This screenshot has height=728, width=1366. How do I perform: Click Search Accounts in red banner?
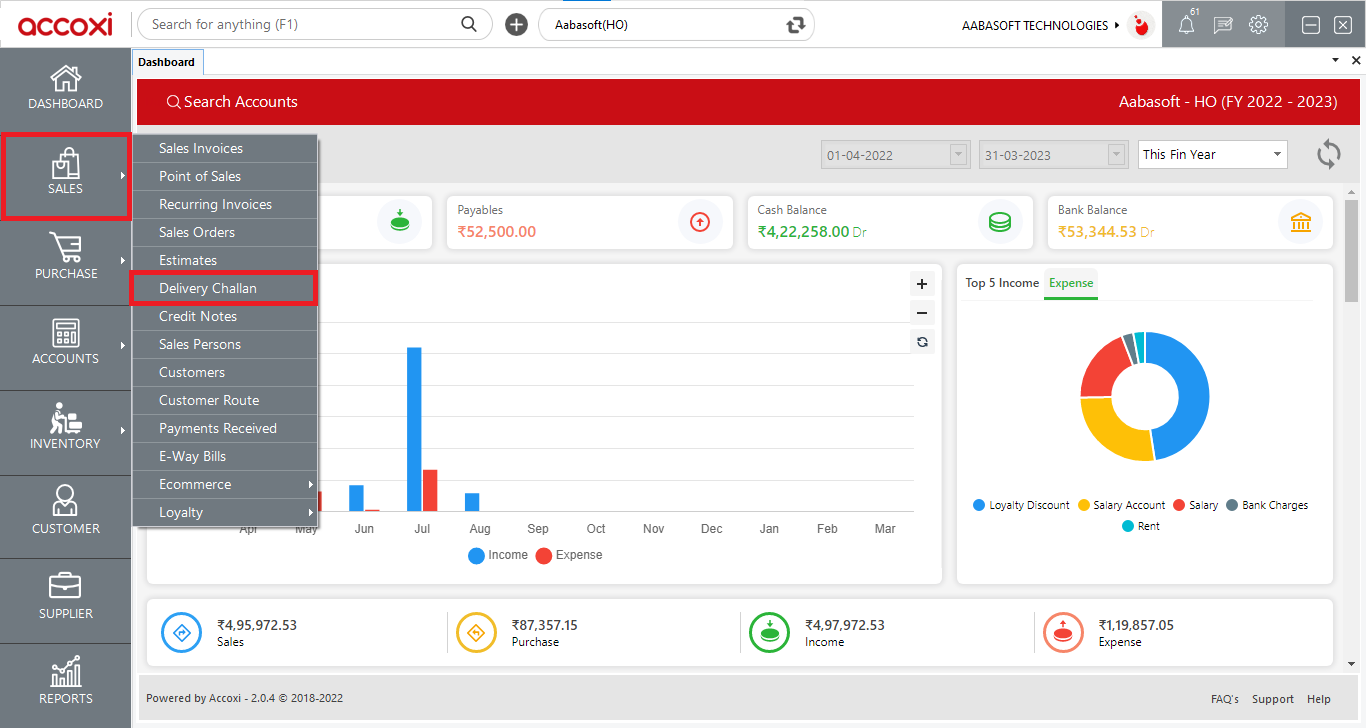232,102
